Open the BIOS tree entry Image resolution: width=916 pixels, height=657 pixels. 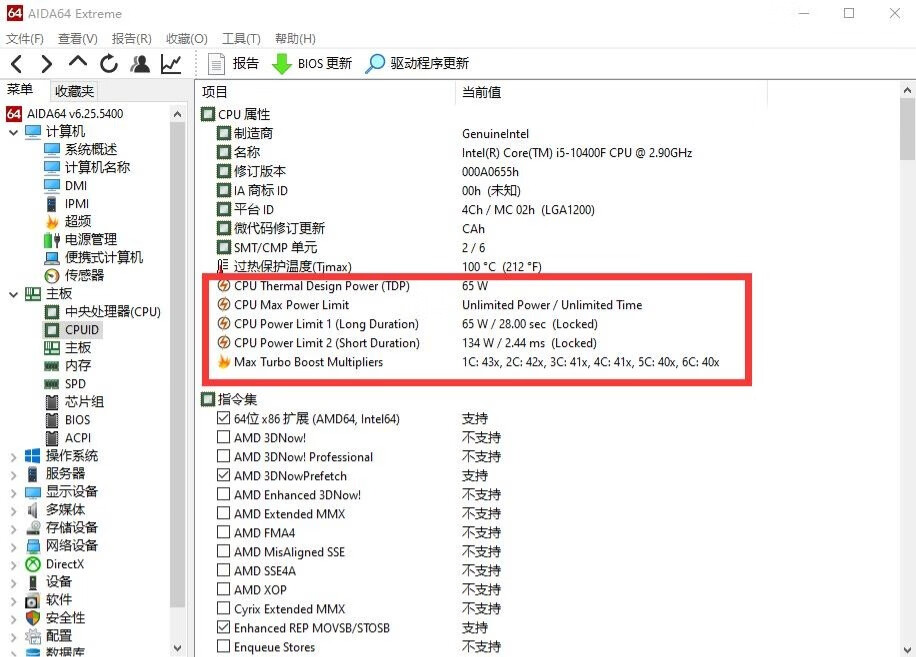point(77,420)
